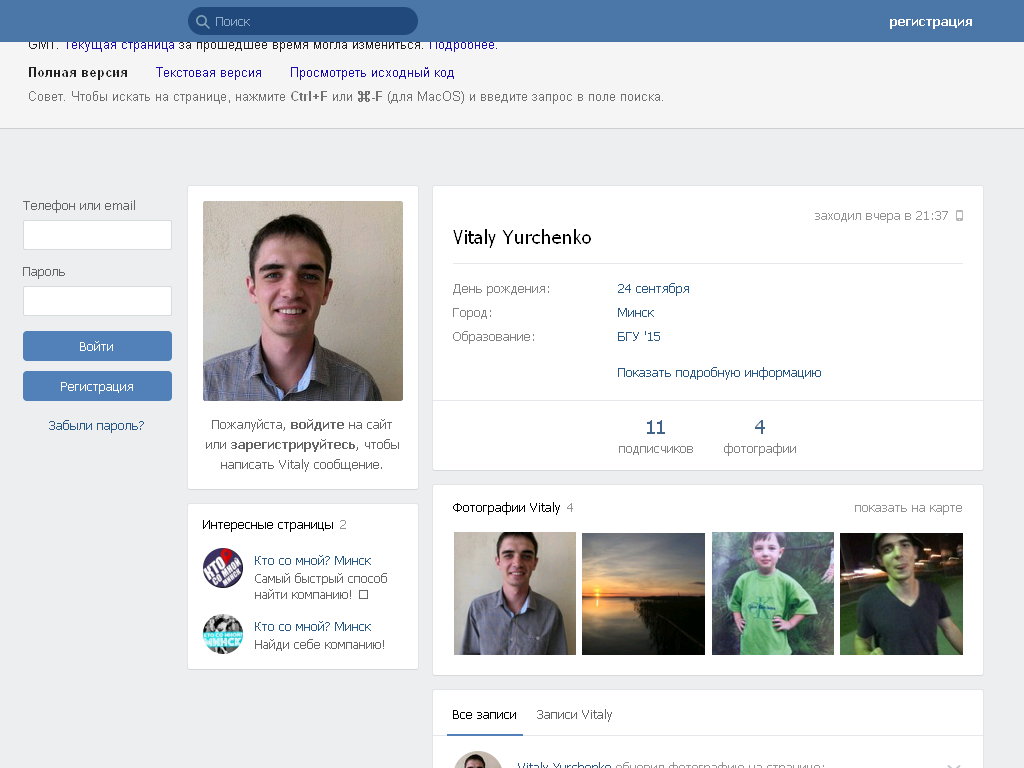Viewport: 1024px width, 768px height.
Task: Open the first 'Кто со мной? Минск' group avatar
Action: [x=223, y=568]
